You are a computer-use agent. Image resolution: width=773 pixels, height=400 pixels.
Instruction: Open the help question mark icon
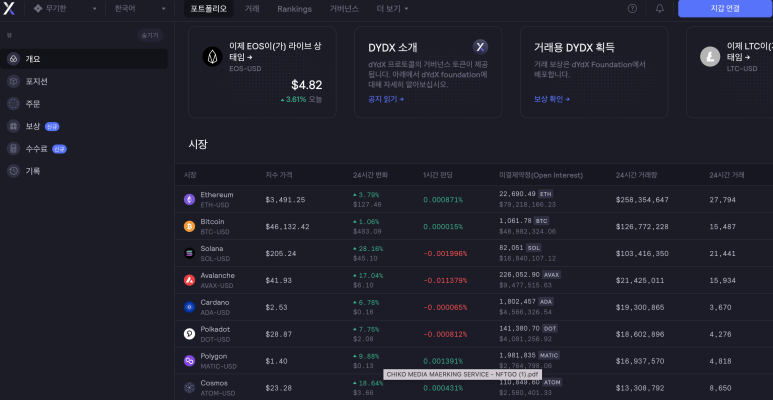(632, 8)
